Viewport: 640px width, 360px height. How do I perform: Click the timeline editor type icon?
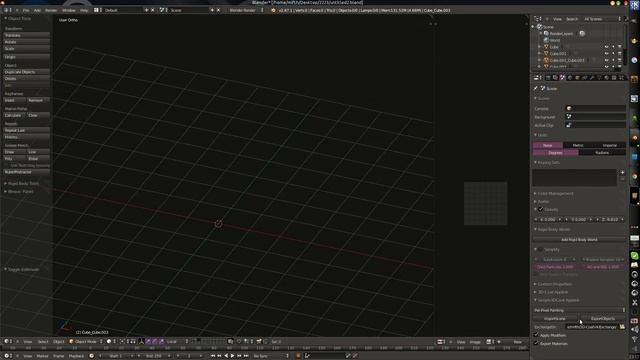click(7, 356)
